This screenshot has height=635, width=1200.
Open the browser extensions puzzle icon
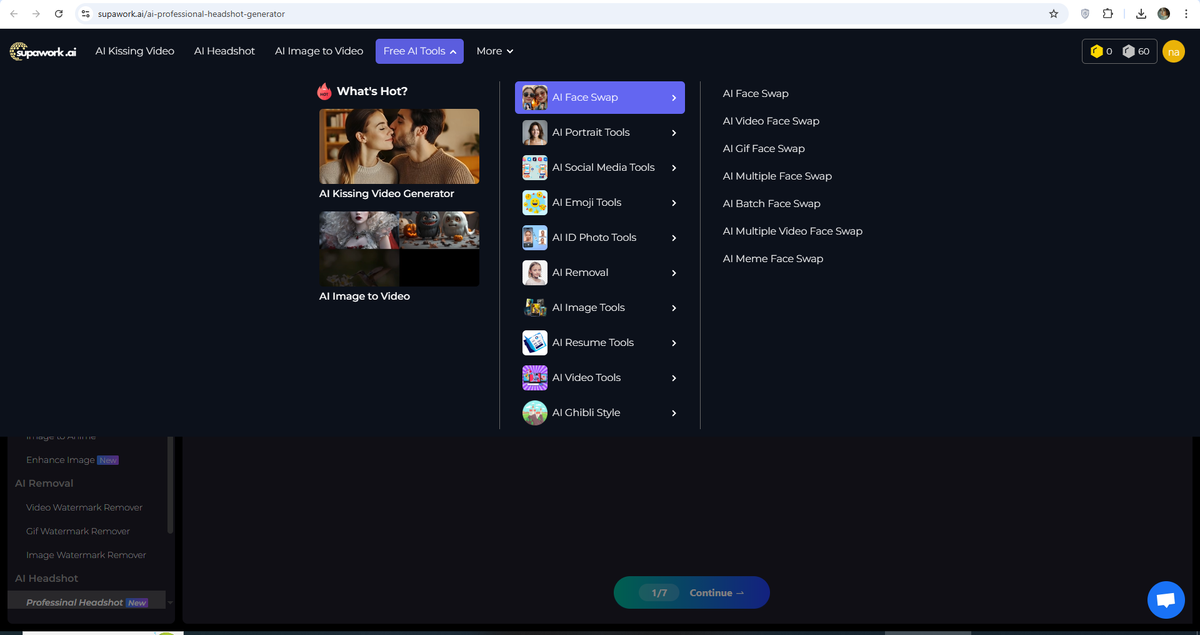coord(1108,14)
